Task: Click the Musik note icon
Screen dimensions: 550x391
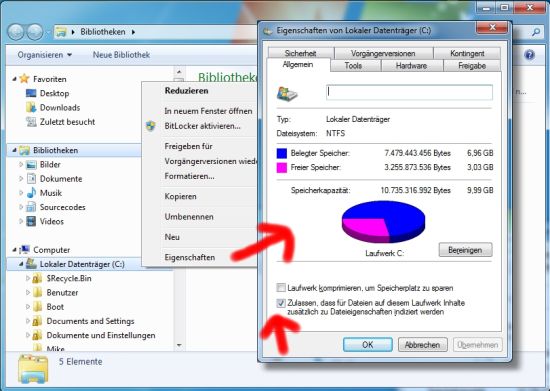Action: [31, 193]
